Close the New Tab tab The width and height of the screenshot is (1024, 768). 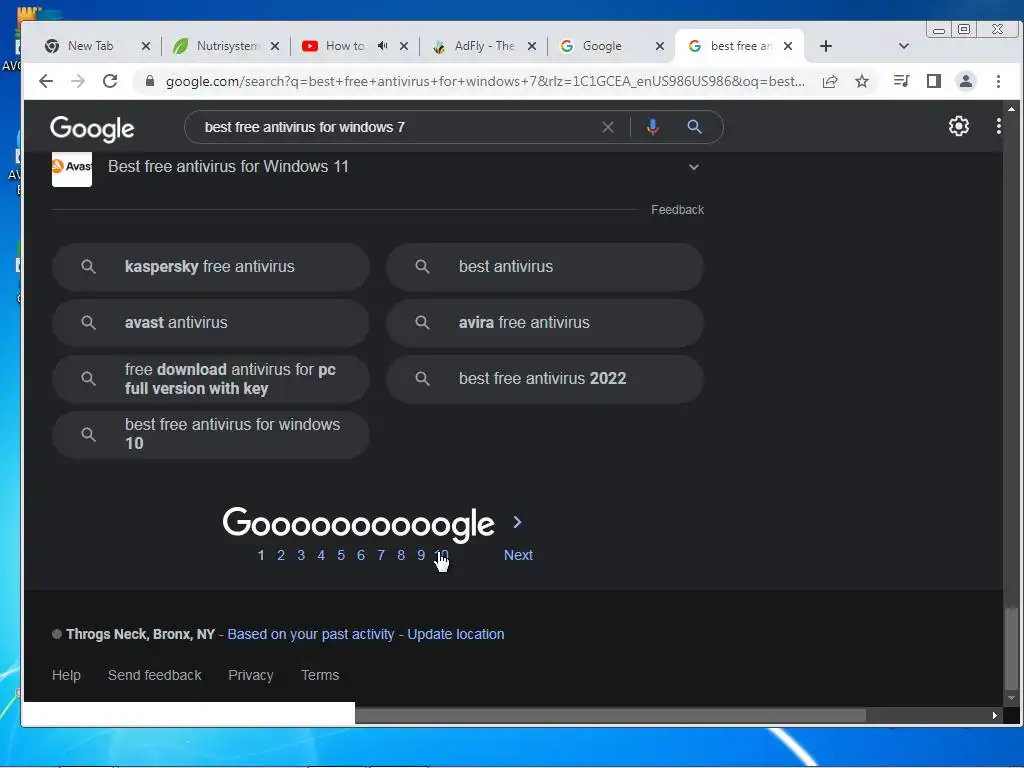pyautogui.click(x=146, y=46)
